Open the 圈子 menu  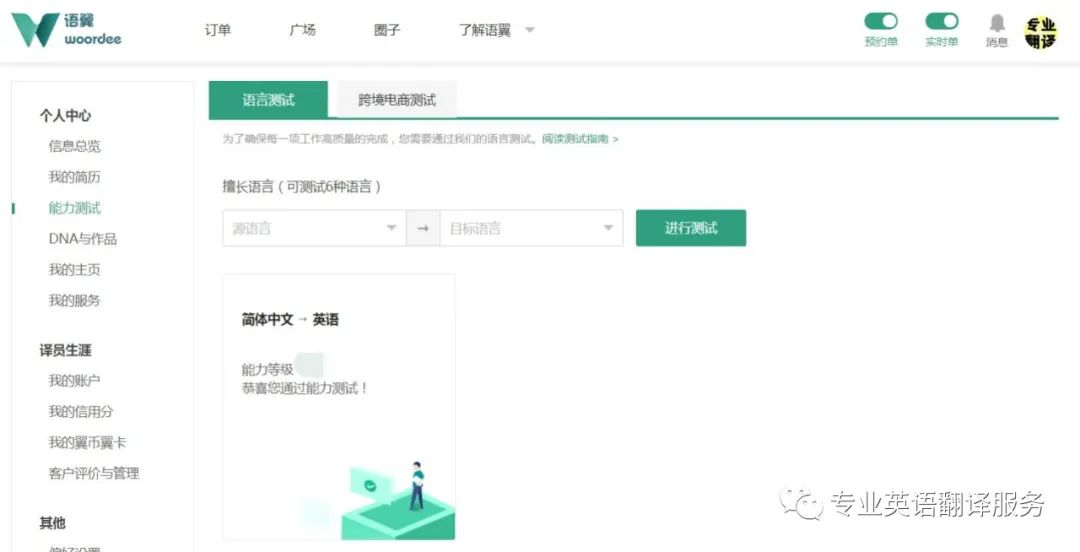click(x=386, y=30)
